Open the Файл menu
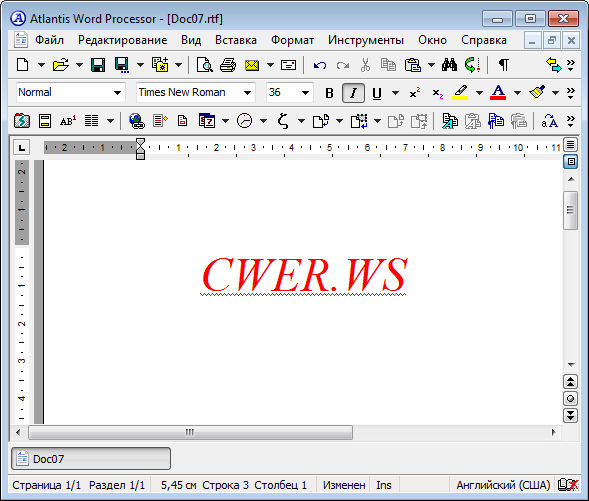 pos(49,40)
